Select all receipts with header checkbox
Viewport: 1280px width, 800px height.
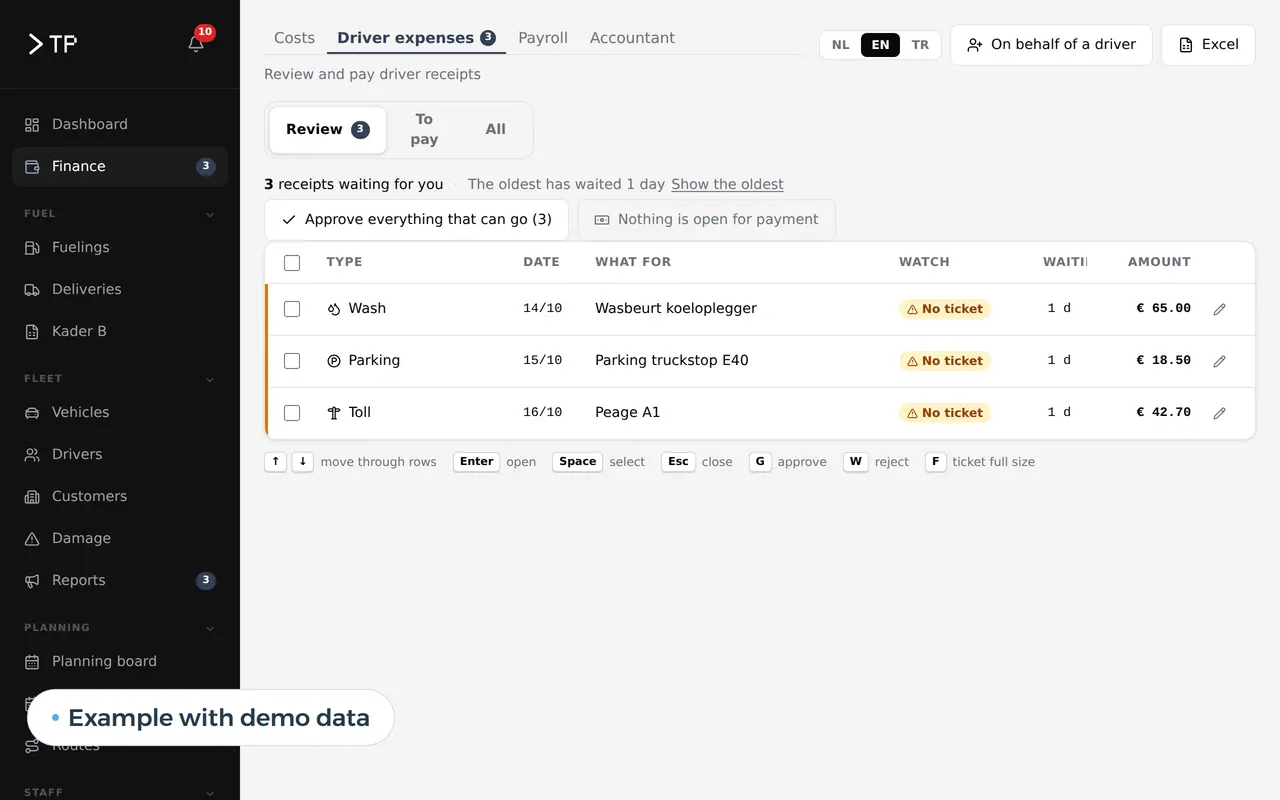[292, 263]
